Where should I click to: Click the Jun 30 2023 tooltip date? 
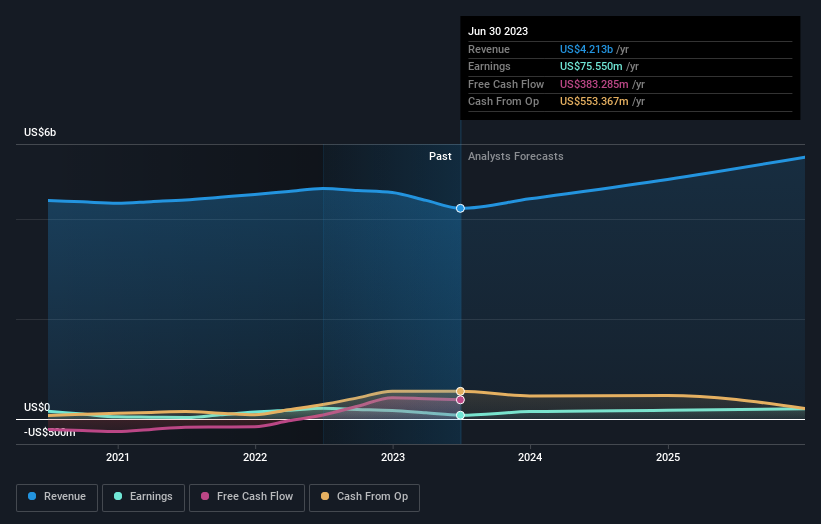pos(498,31)
